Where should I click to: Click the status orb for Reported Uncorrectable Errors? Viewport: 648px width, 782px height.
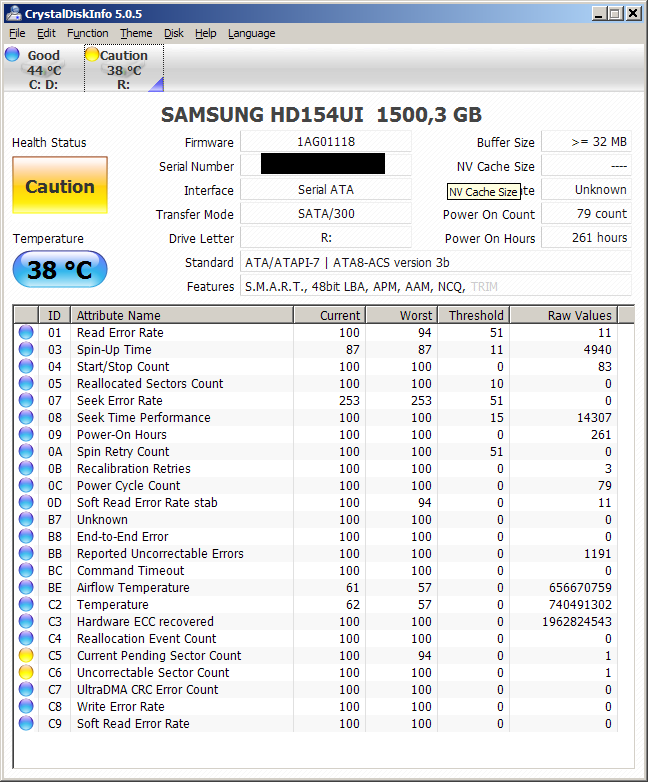[x=26, y=553]
